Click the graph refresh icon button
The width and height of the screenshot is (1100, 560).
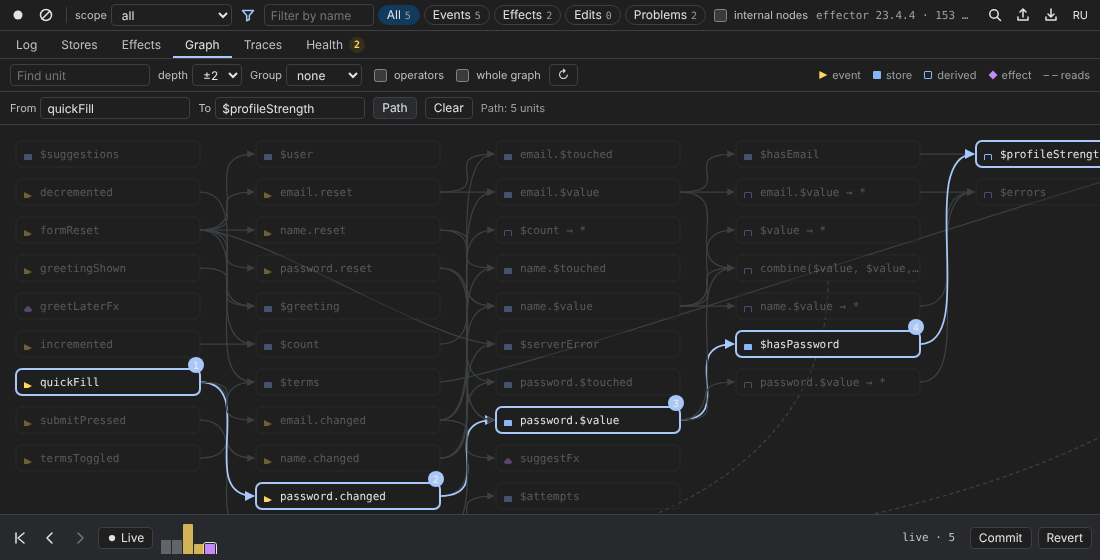563,75
